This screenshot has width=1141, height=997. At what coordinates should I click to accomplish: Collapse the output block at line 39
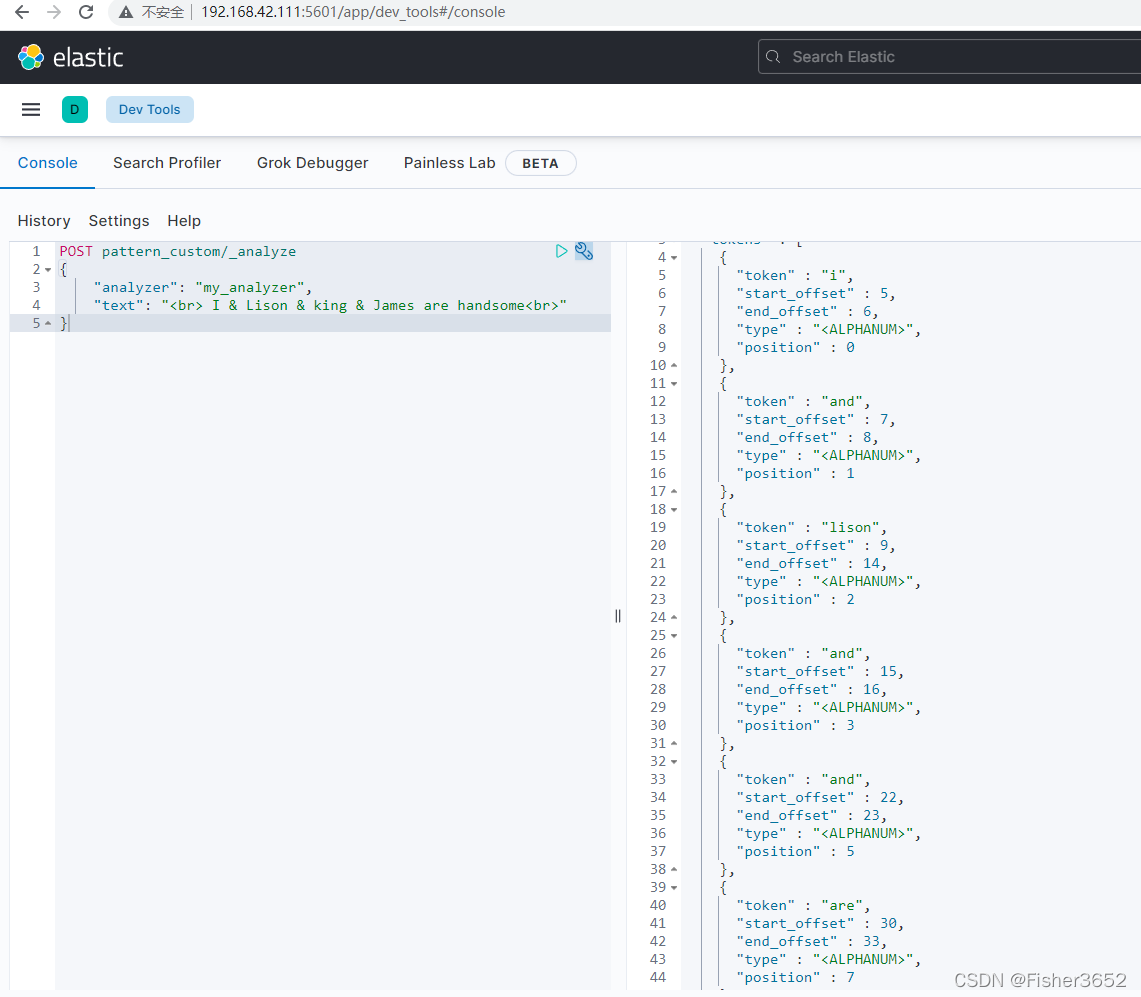pos(674,888)
